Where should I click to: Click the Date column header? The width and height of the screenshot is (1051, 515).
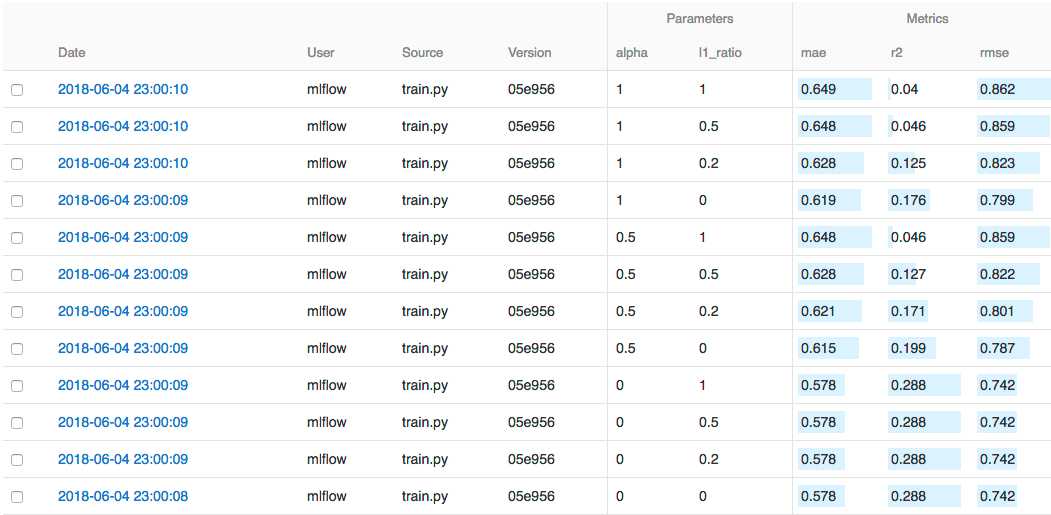tap(72, 52)
